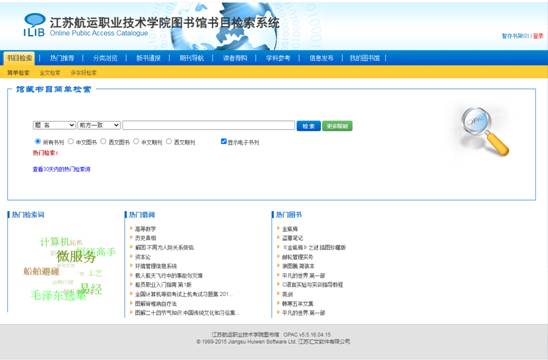The image size is (548, 360).
Task: Open the 学科参考 tab
Action: (278, 58)
